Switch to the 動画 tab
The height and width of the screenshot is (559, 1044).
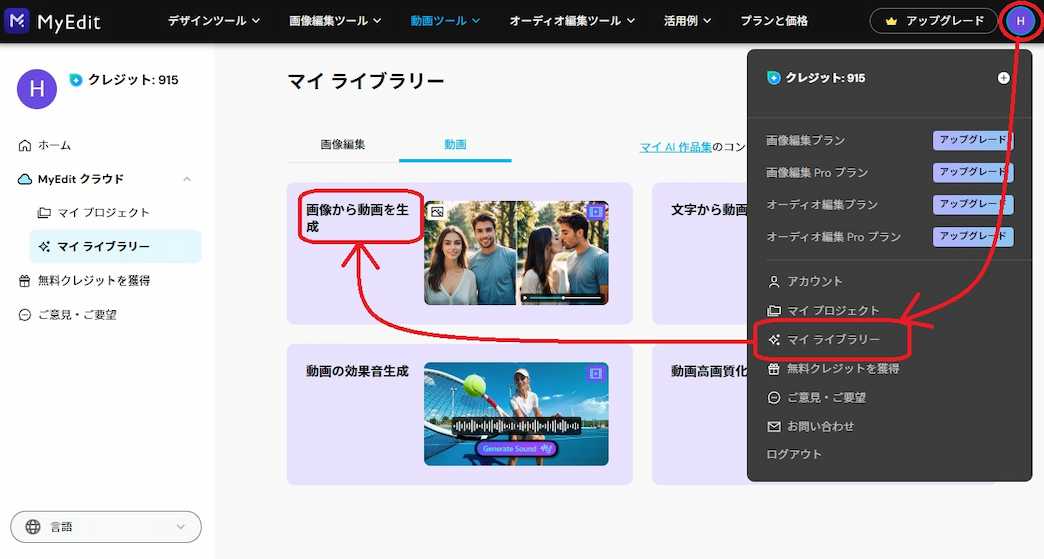(455, 144)
